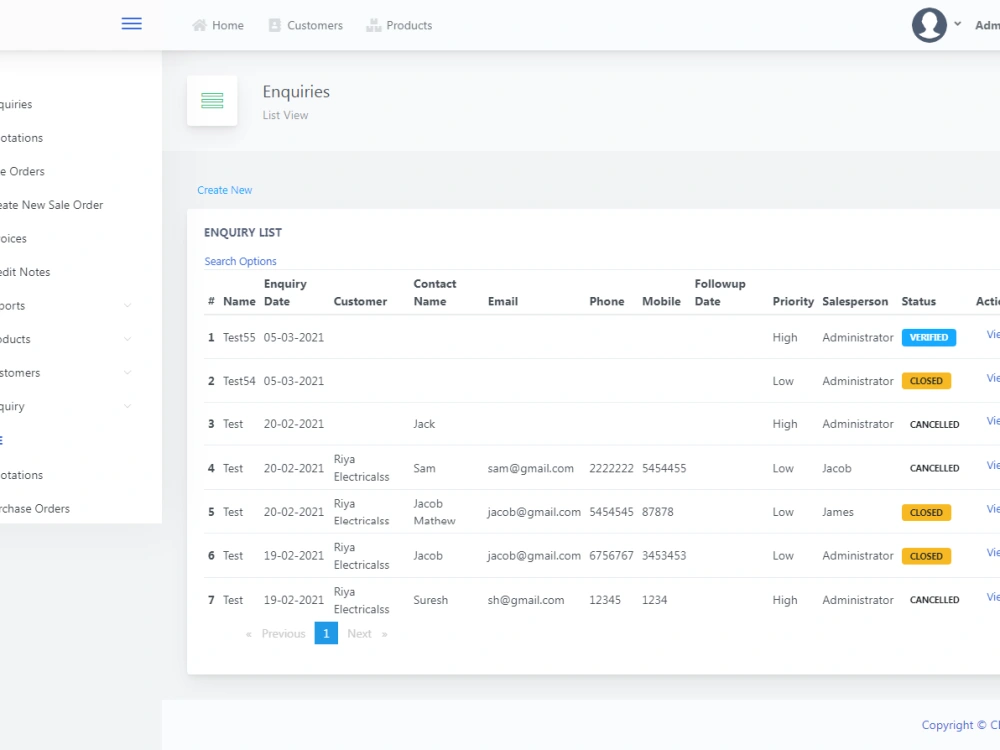Open Products from the top menu
This screenshot has height=750, width=1000.
tap(409, 26)
